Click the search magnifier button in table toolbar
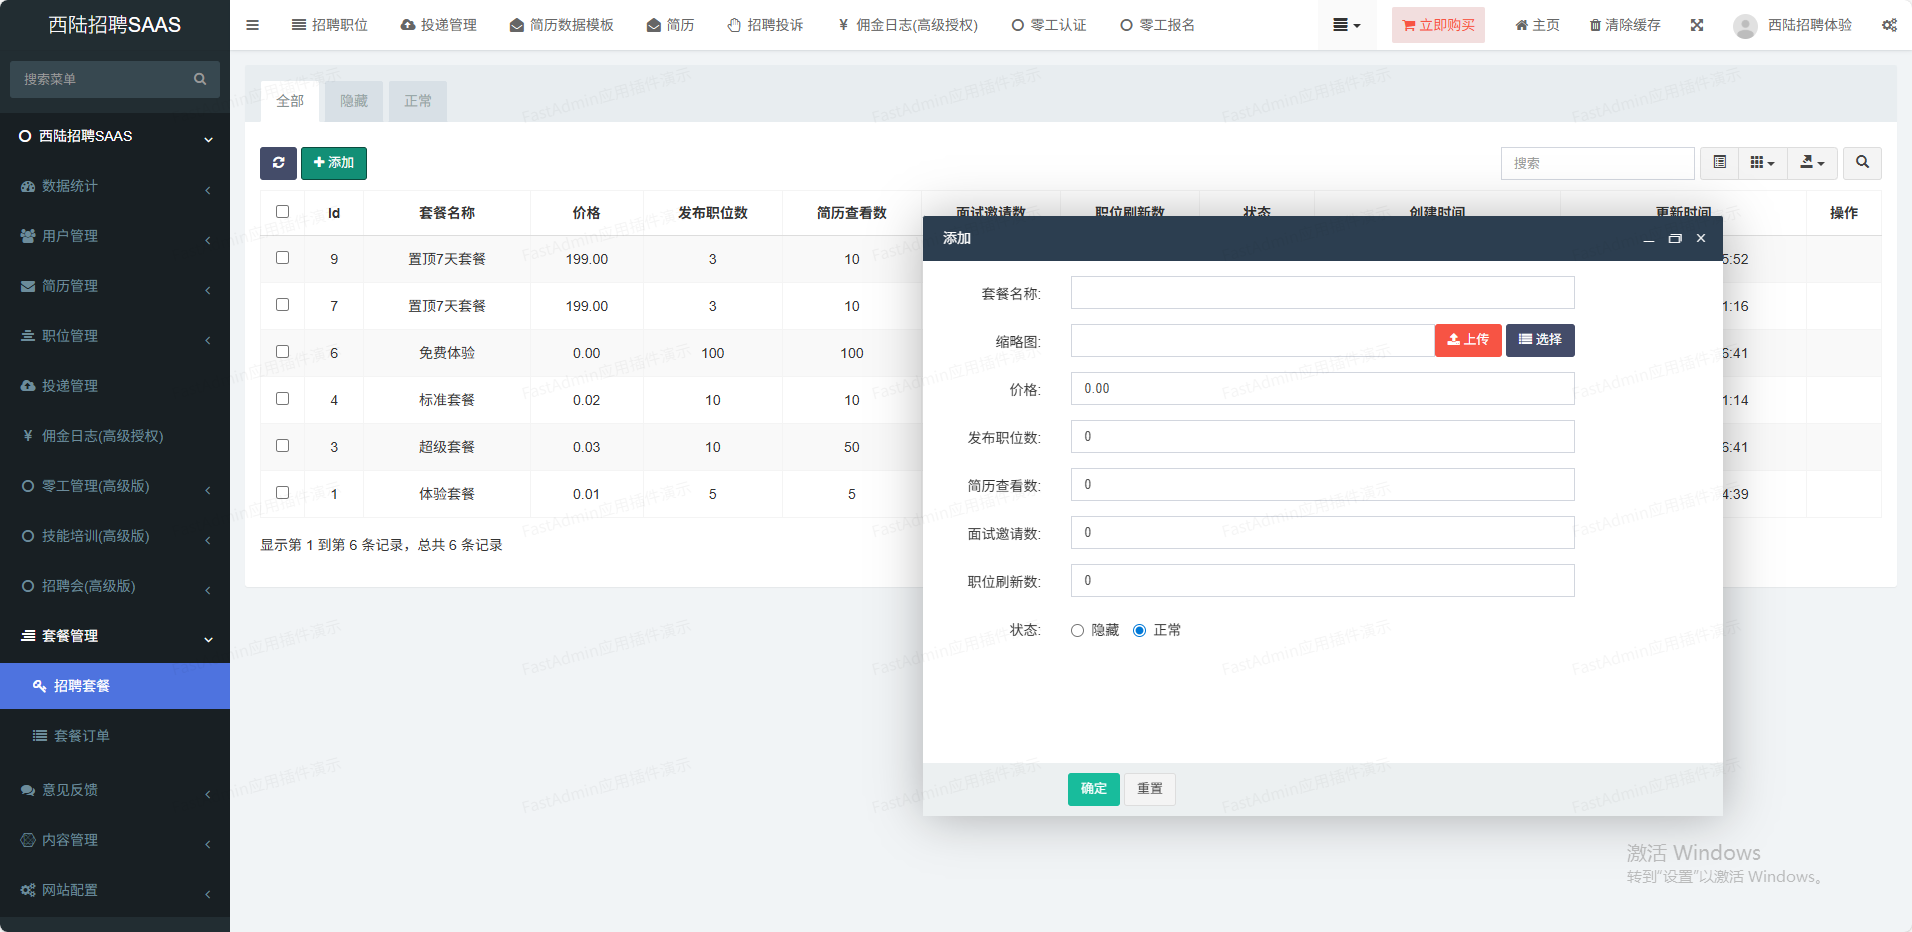Image resolution: width=1912 pixels, height=932 pixels. click(x=1862, y=163)
